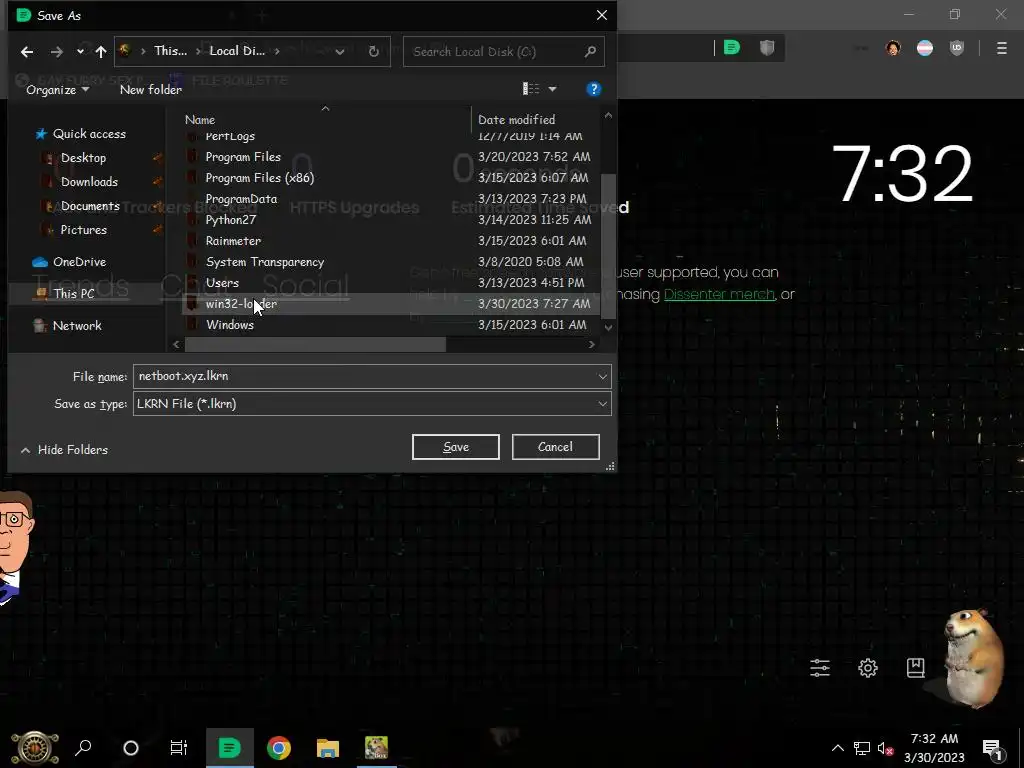Refresh the Local Disk folder view
Screen dimensions: 1024x768
coord(374,52)
